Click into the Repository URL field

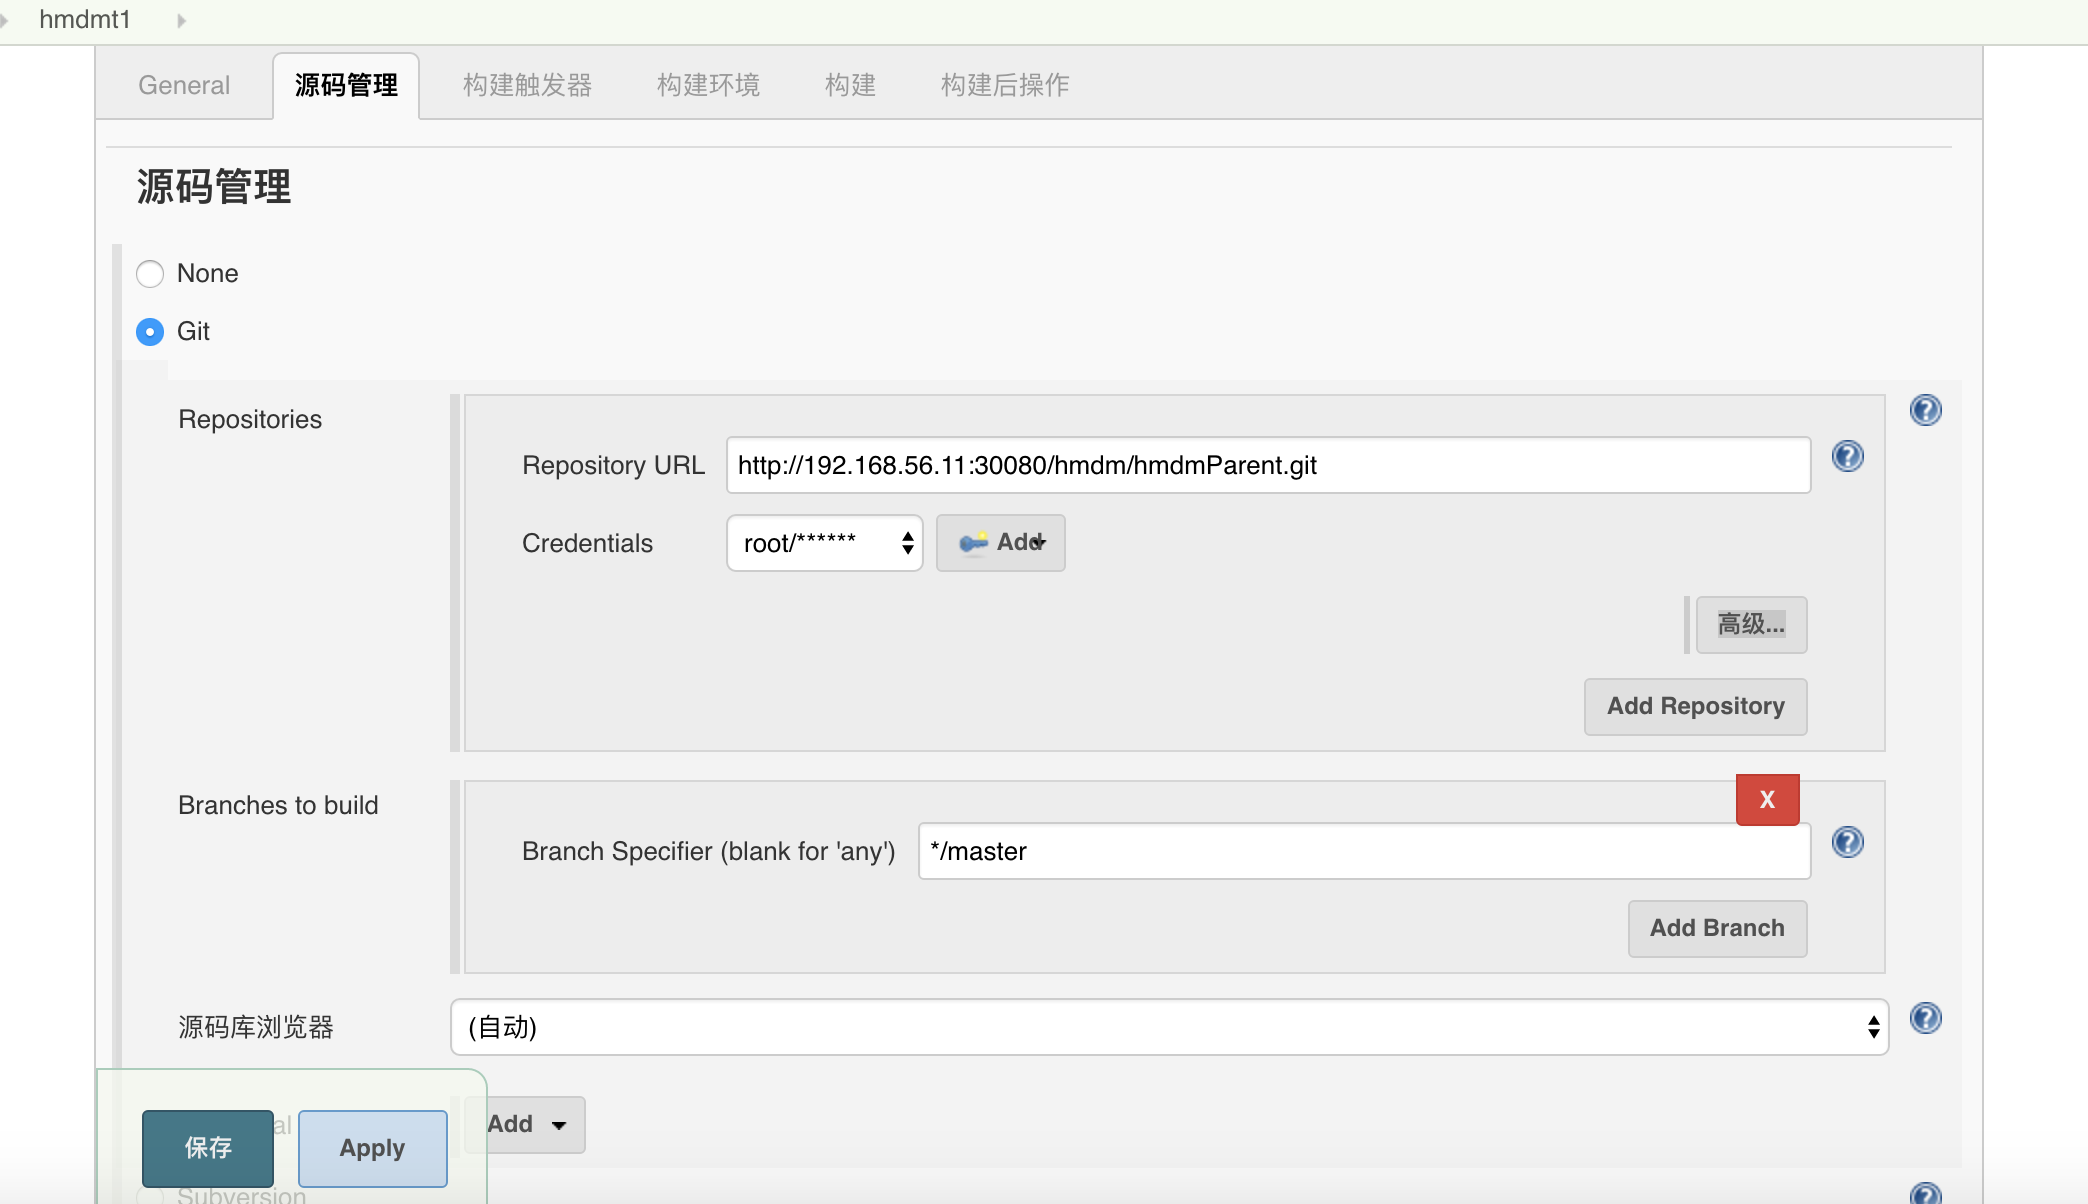[1267, 465]
